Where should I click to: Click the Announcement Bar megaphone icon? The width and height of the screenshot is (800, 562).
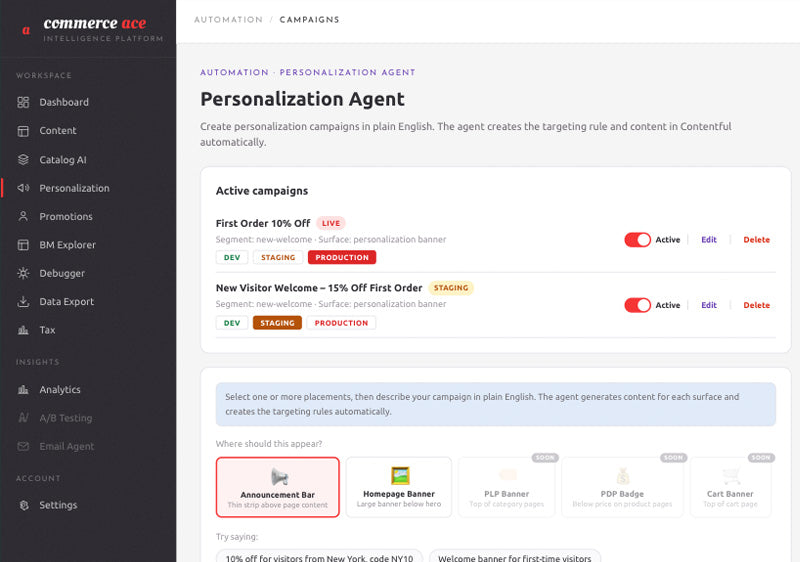[x=279, y=477]
